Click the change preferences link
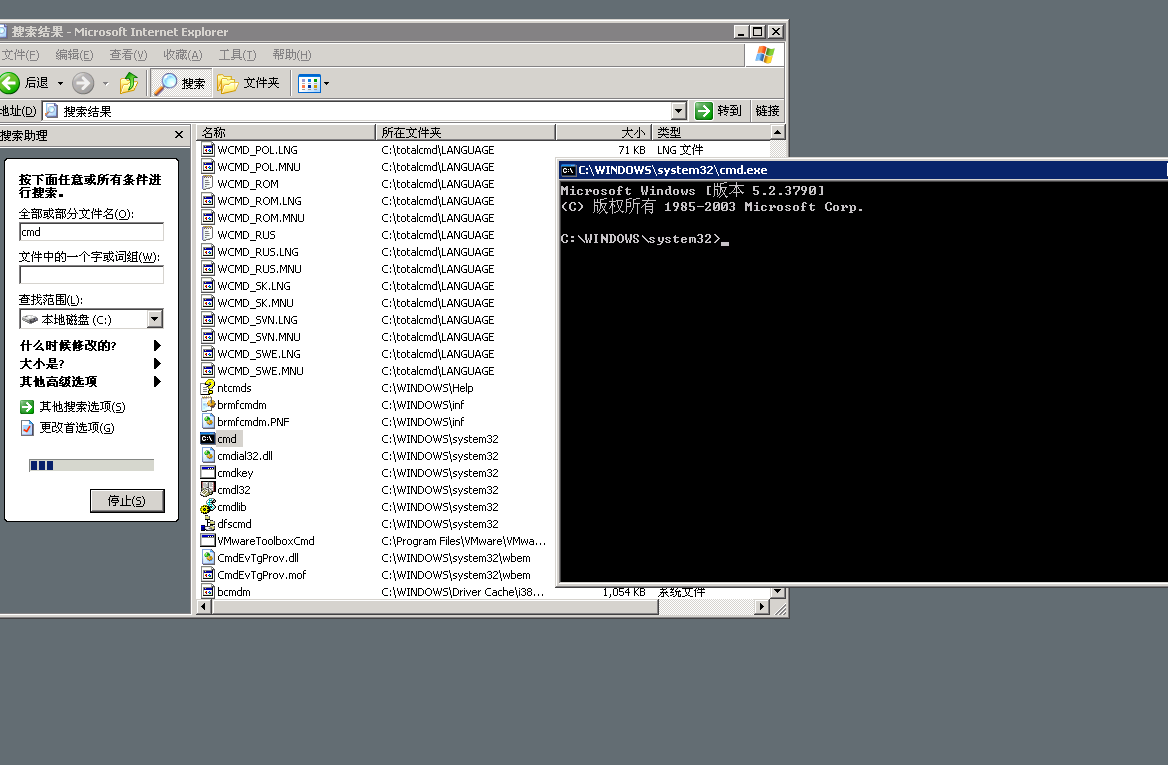 (x=67, y=428)
